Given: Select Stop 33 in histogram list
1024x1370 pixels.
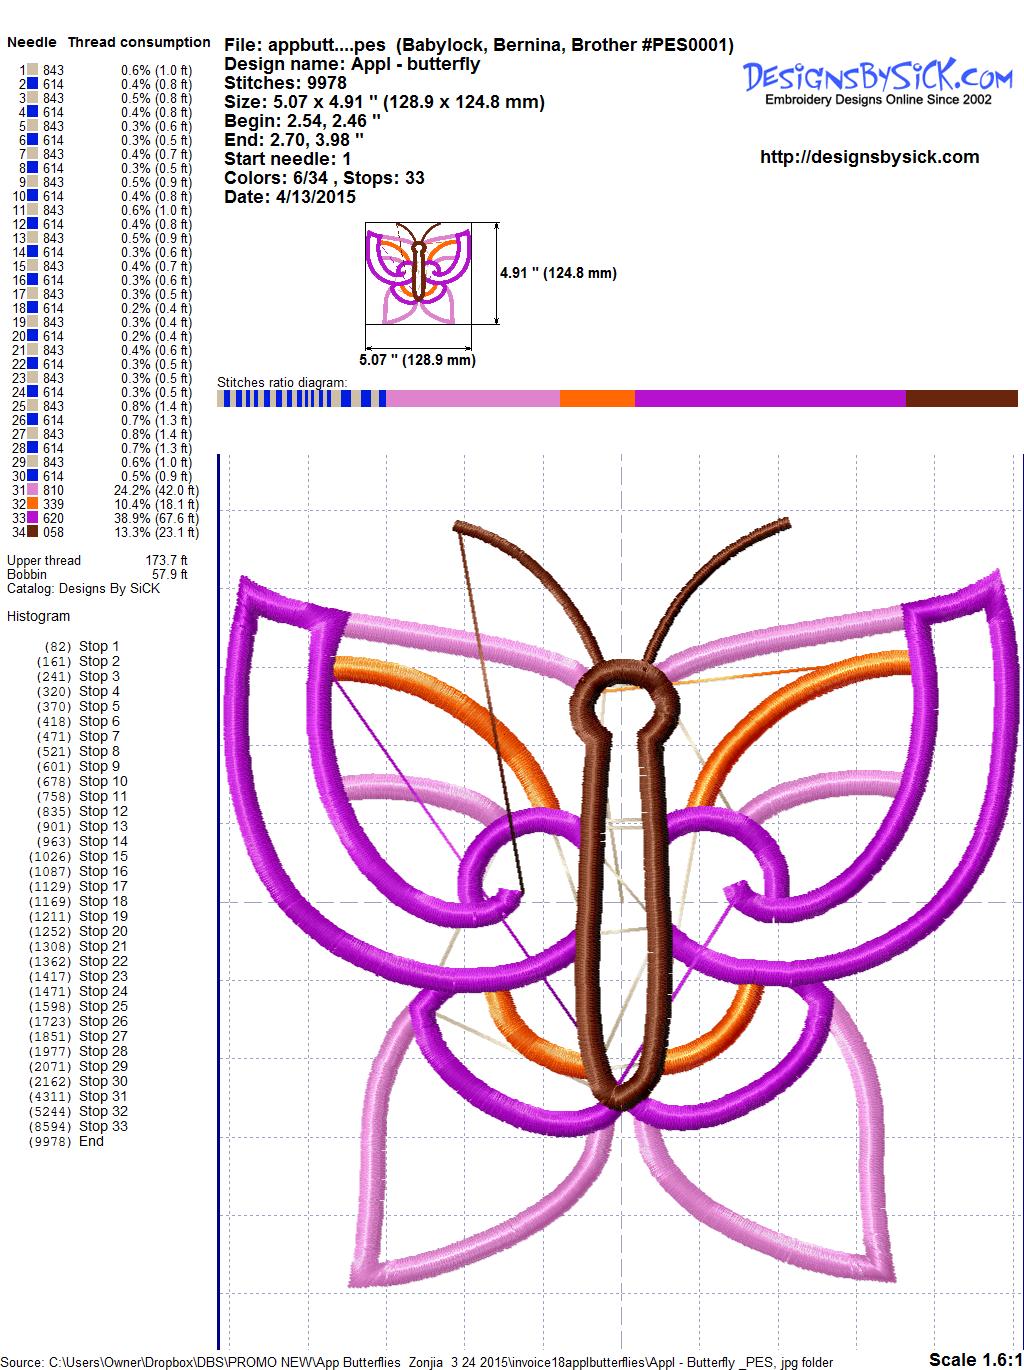Looking at the screenshot, I should (103, 1127).
